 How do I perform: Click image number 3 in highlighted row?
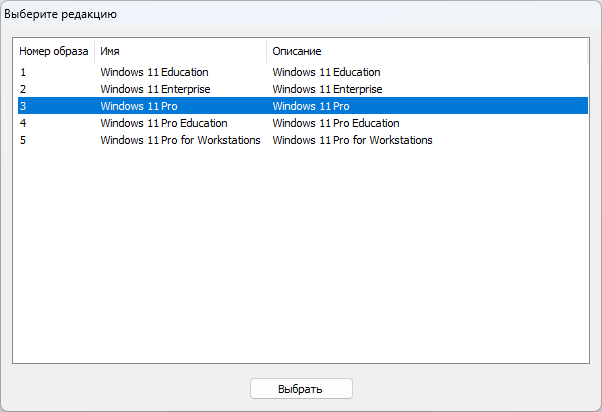coord(23,106)
